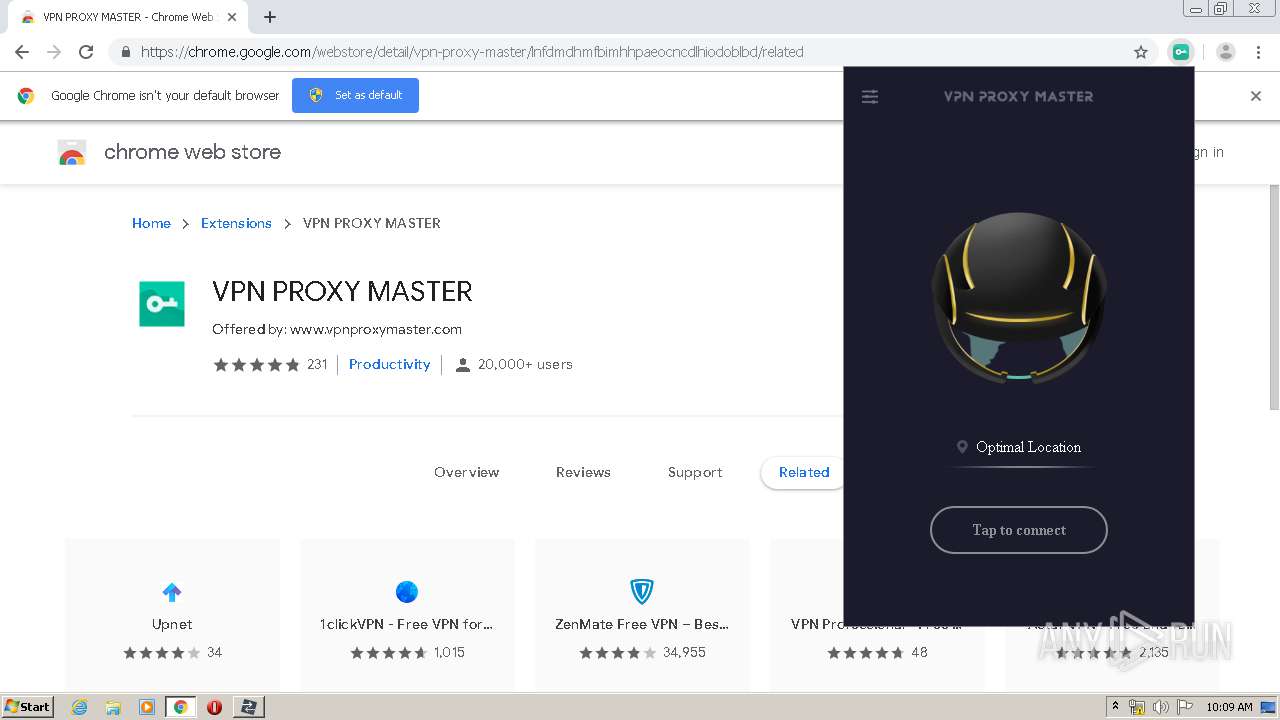
Task: Click the system tray volume icon
Action: (x=1161, y=707)
